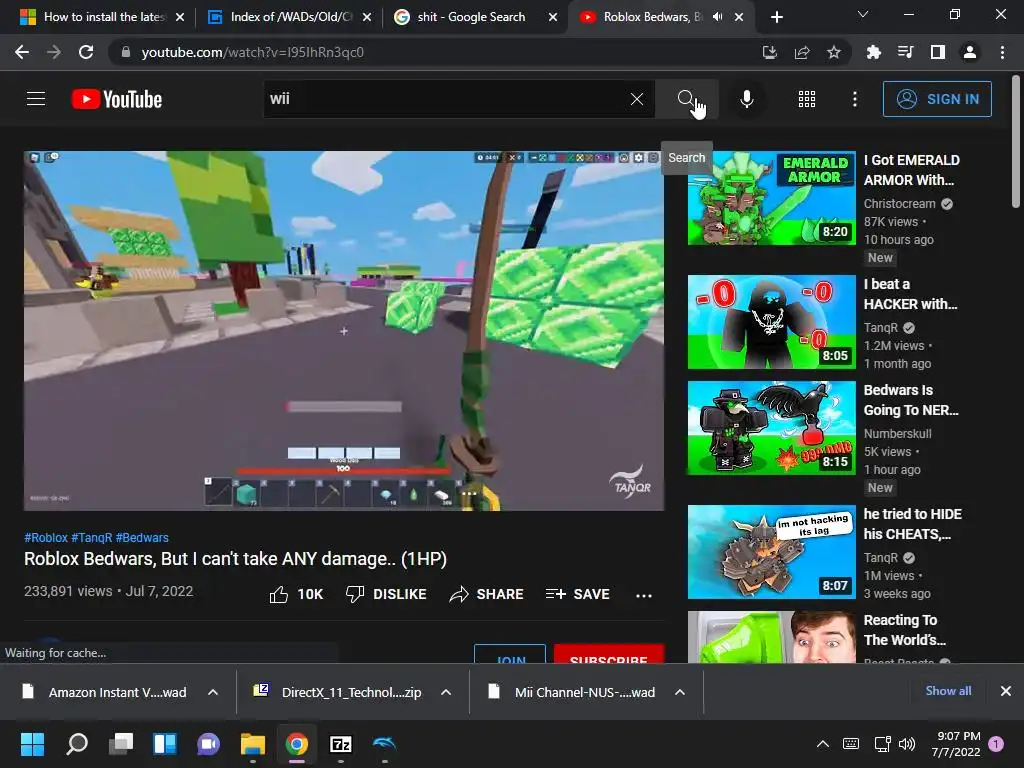Open tab search dropdown chevron
Image resolution: width=1024 pixels, height=768 pixels.
click(x=863, y=14)
